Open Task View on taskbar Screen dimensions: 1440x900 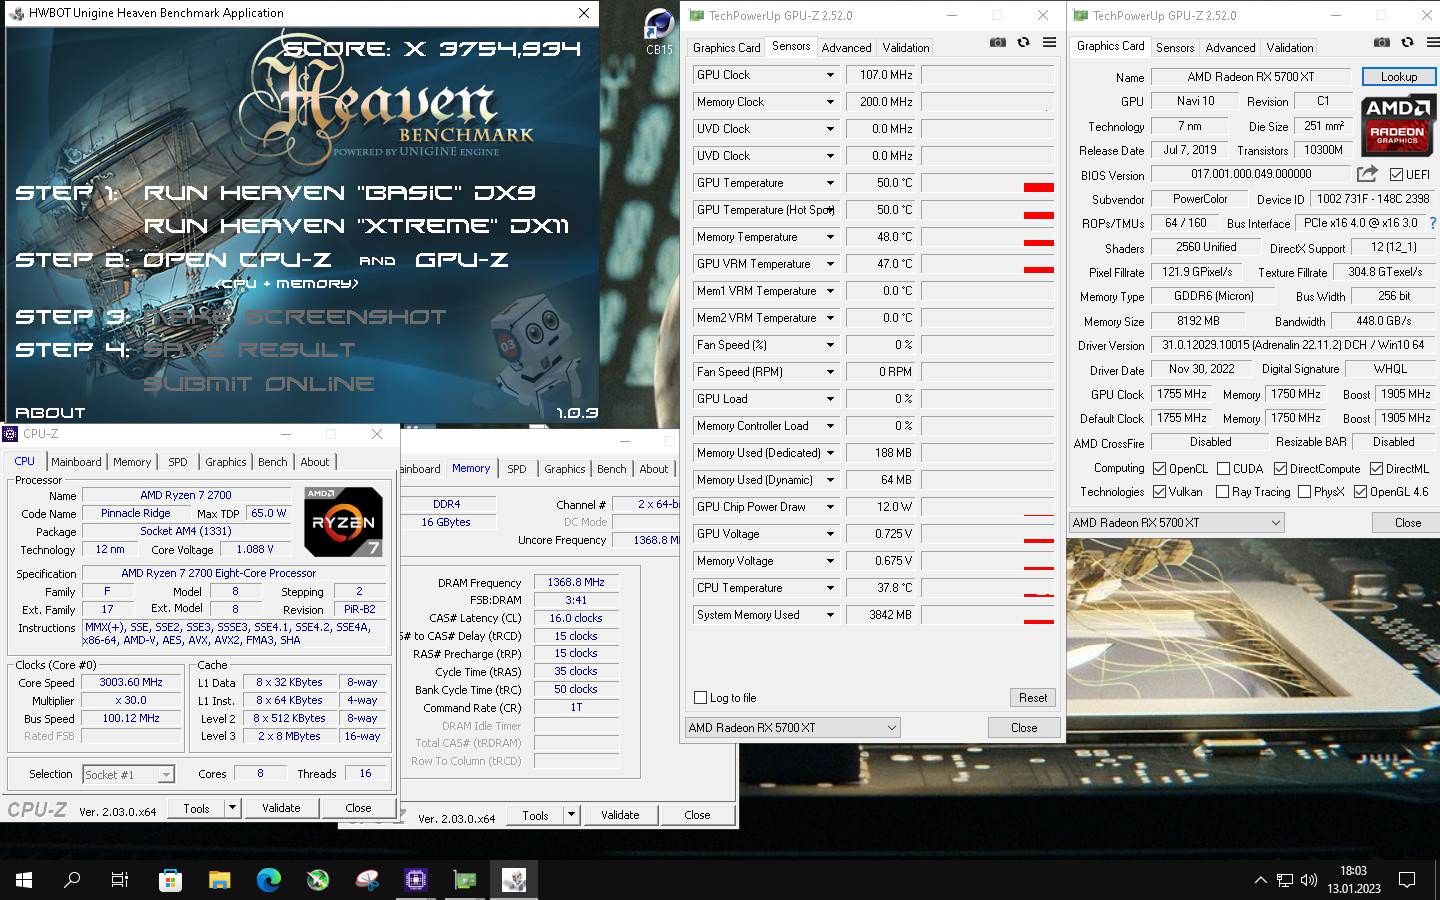click(120, 880)
